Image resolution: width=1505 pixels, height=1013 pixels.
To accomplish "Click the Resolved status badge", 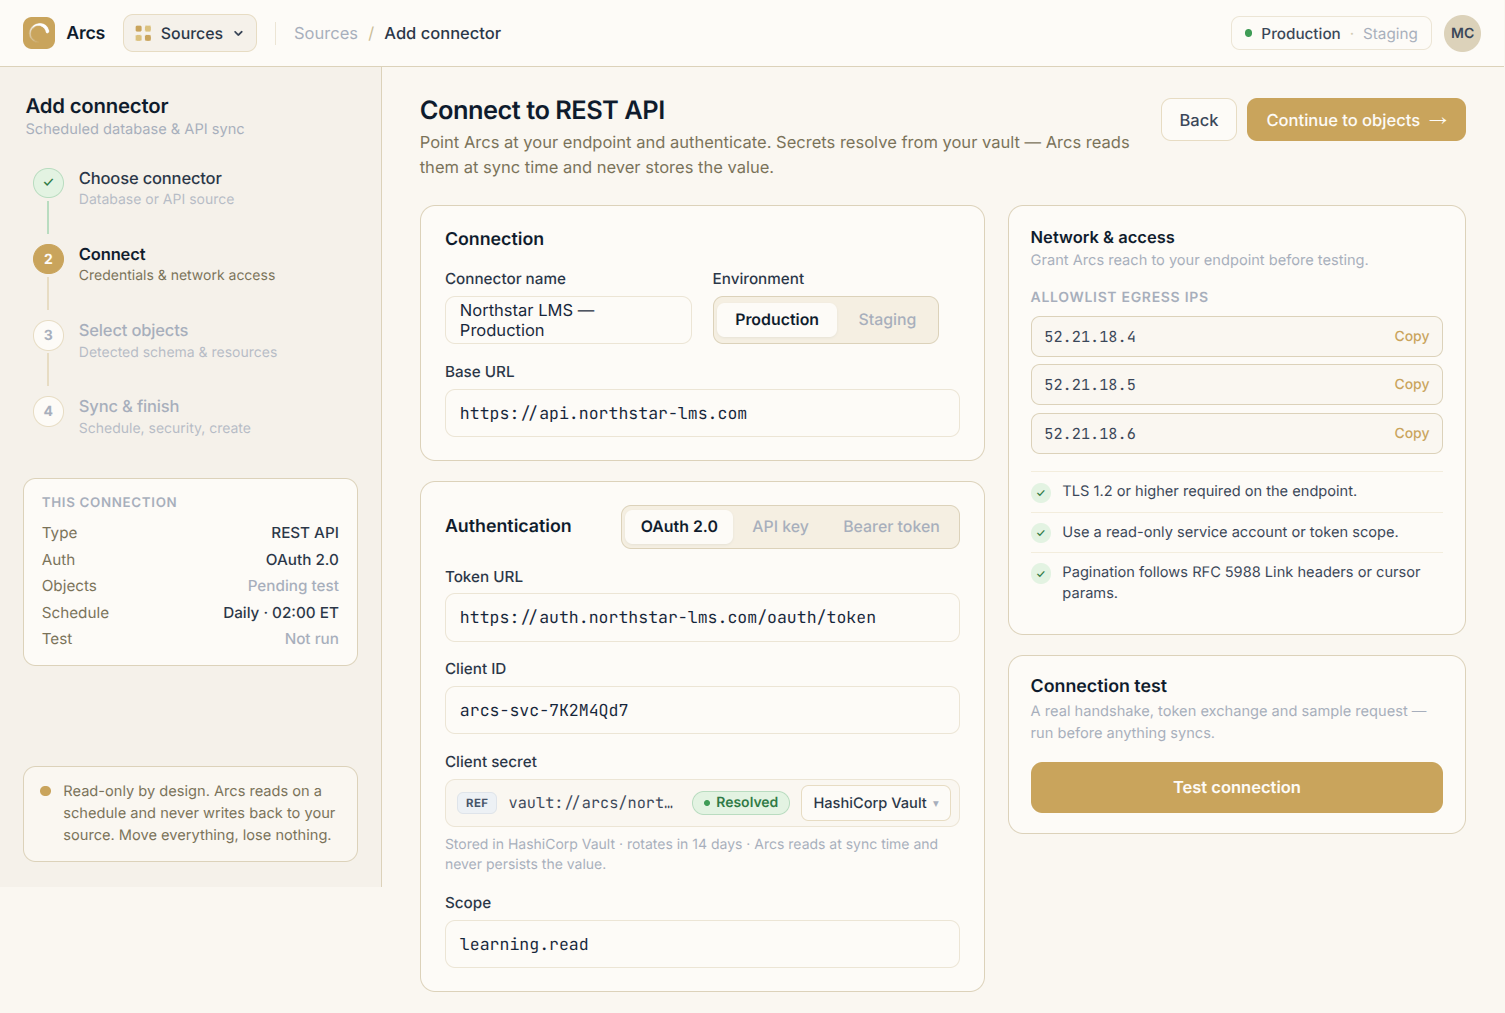I will point(741,803).
